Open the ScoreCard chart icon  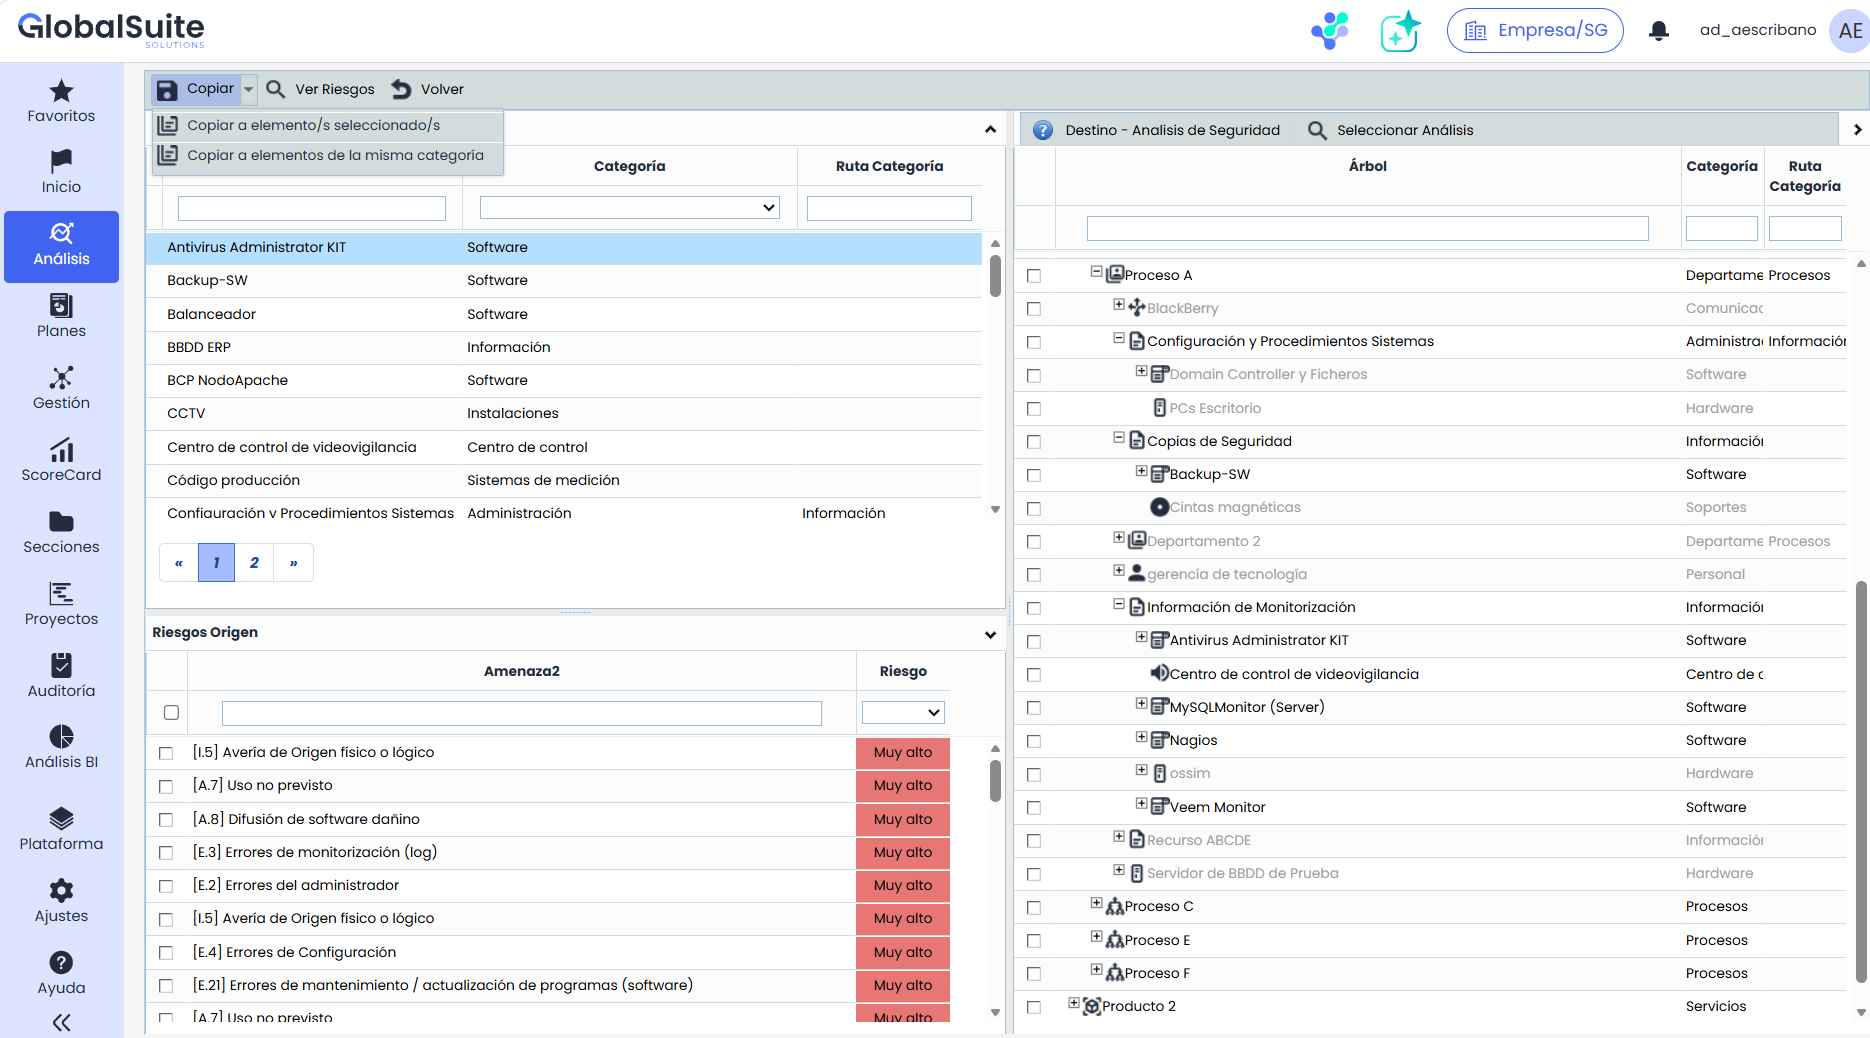[61, 451]
